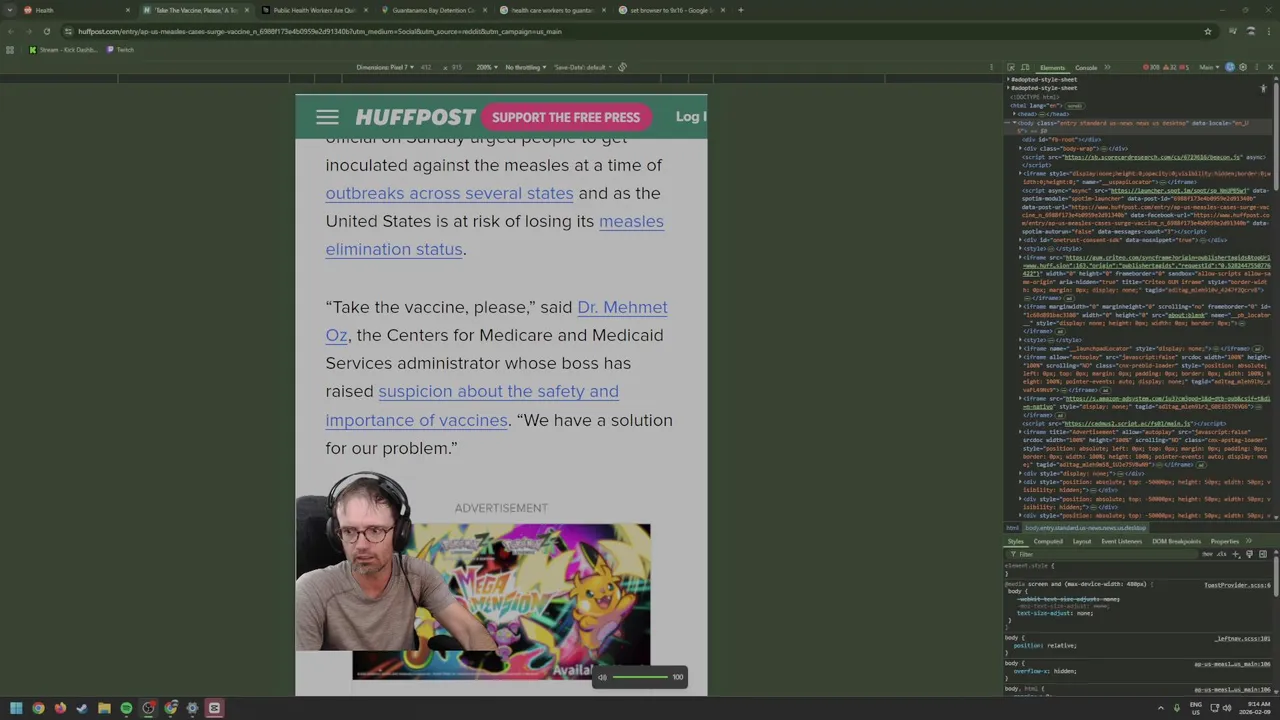
Task: Open suspicion about safety of vaccines link
Action: 472,406
